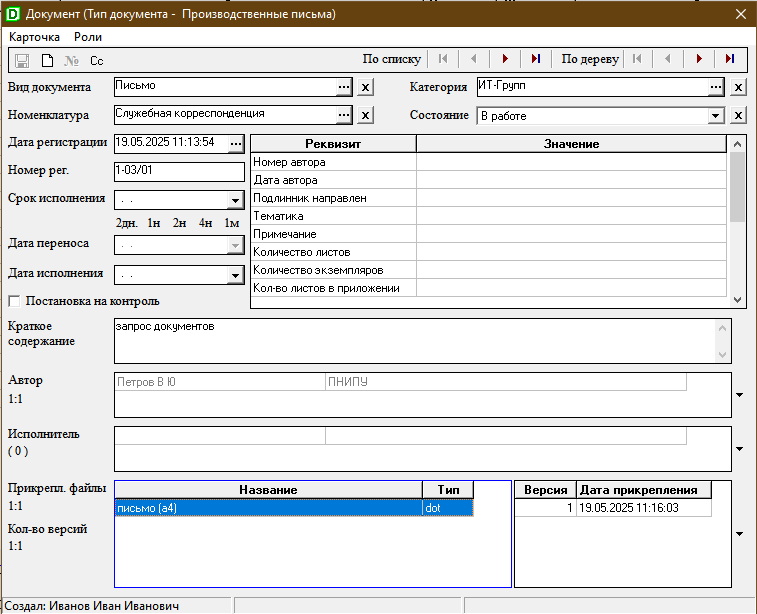Select the attached file письмо (a4)
This screenshot has height=614, width=757.
267,508
